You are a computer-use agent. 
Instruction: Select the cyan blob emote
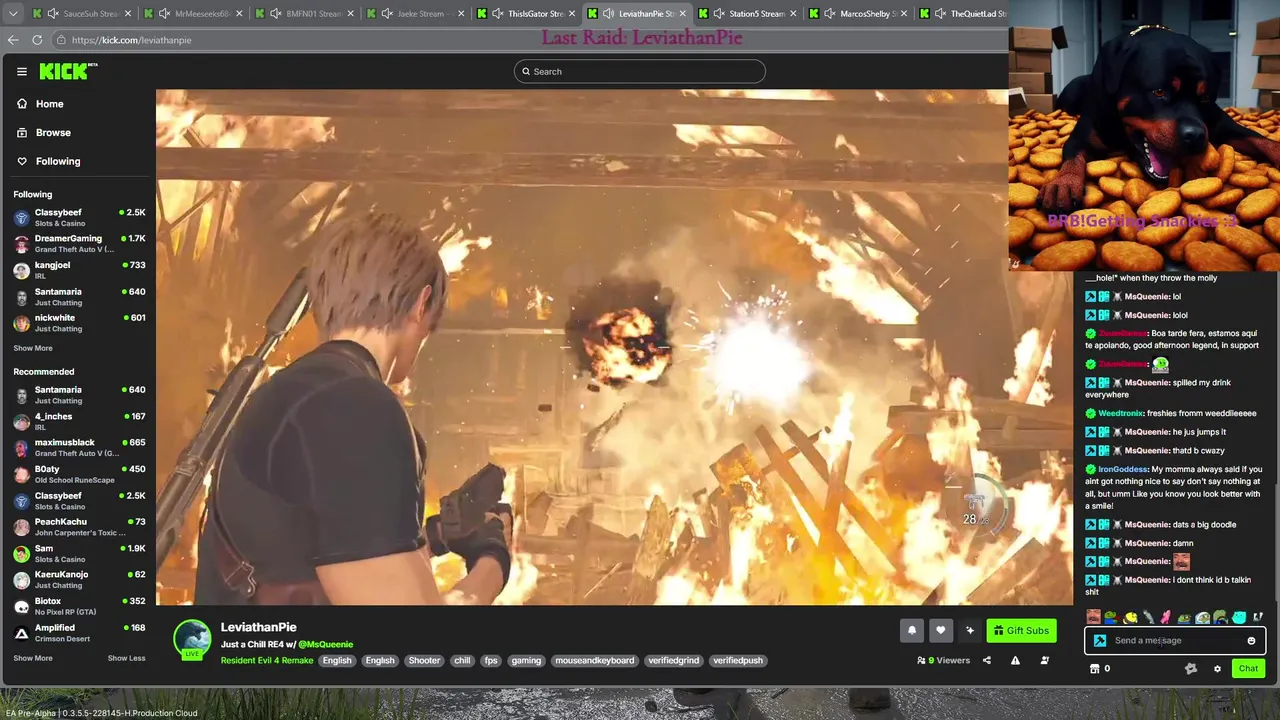tap(1239, 617)
